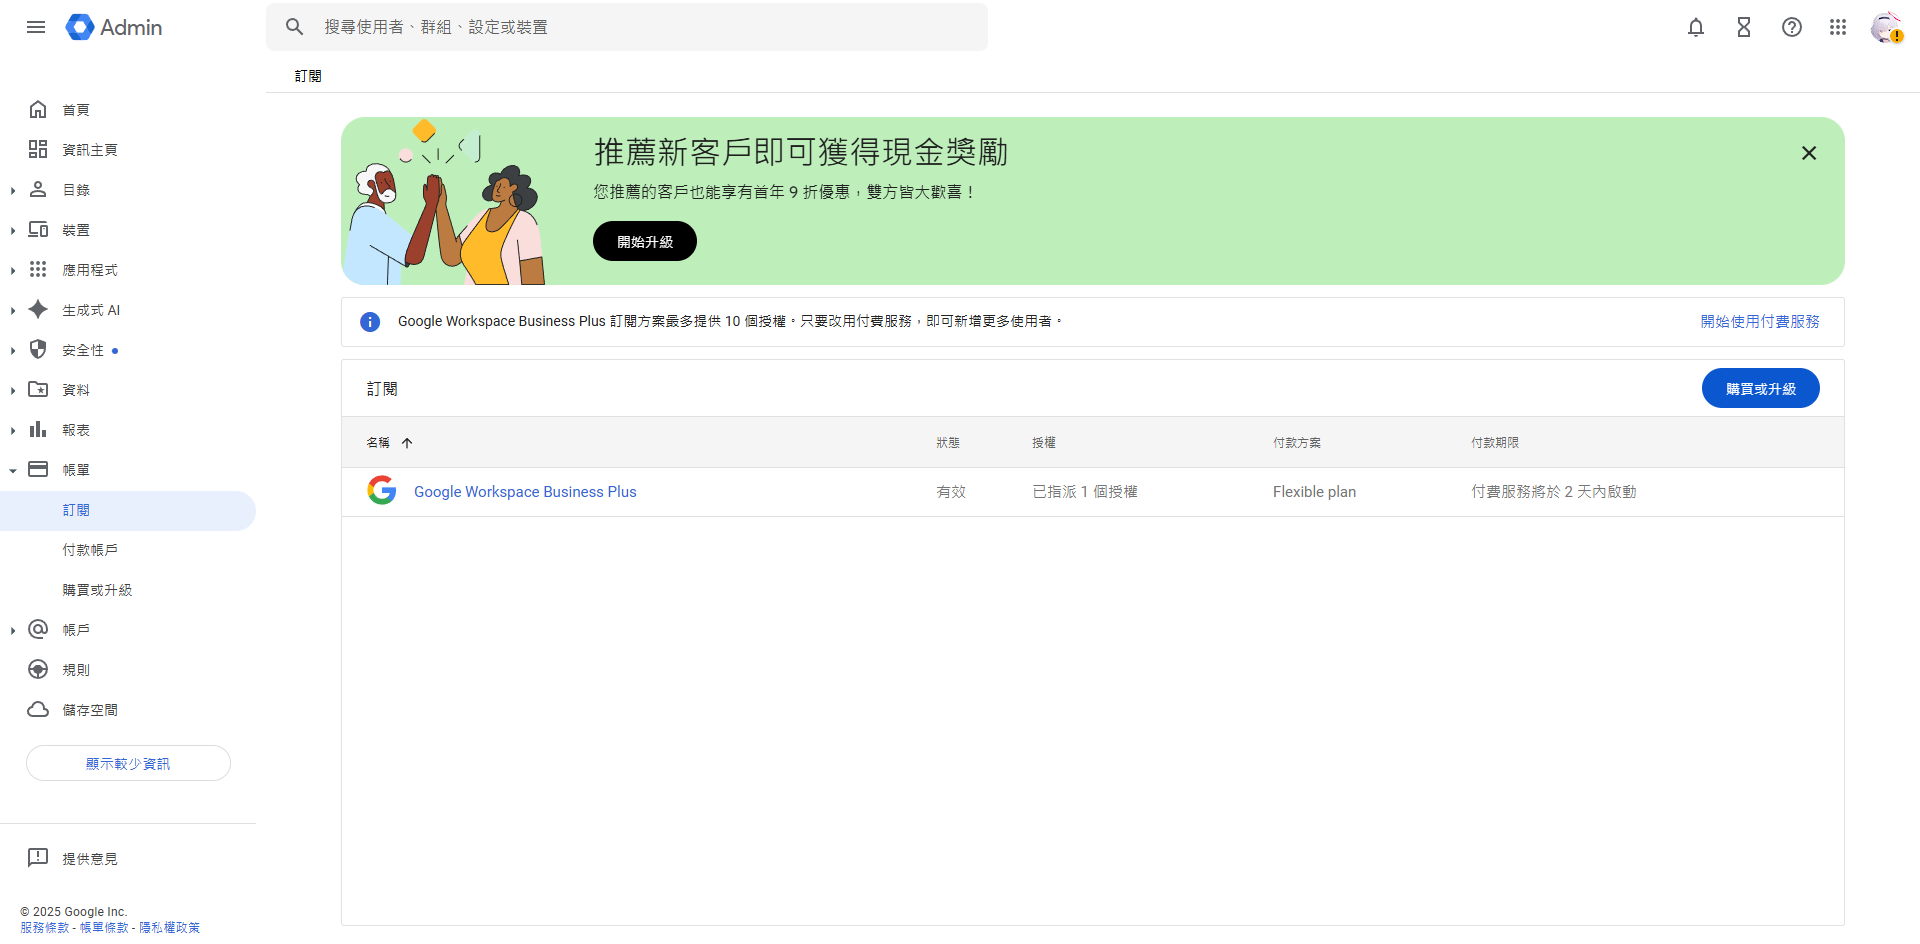
Task: Open the notifications bell icon
Action: tap(1695, 27)
